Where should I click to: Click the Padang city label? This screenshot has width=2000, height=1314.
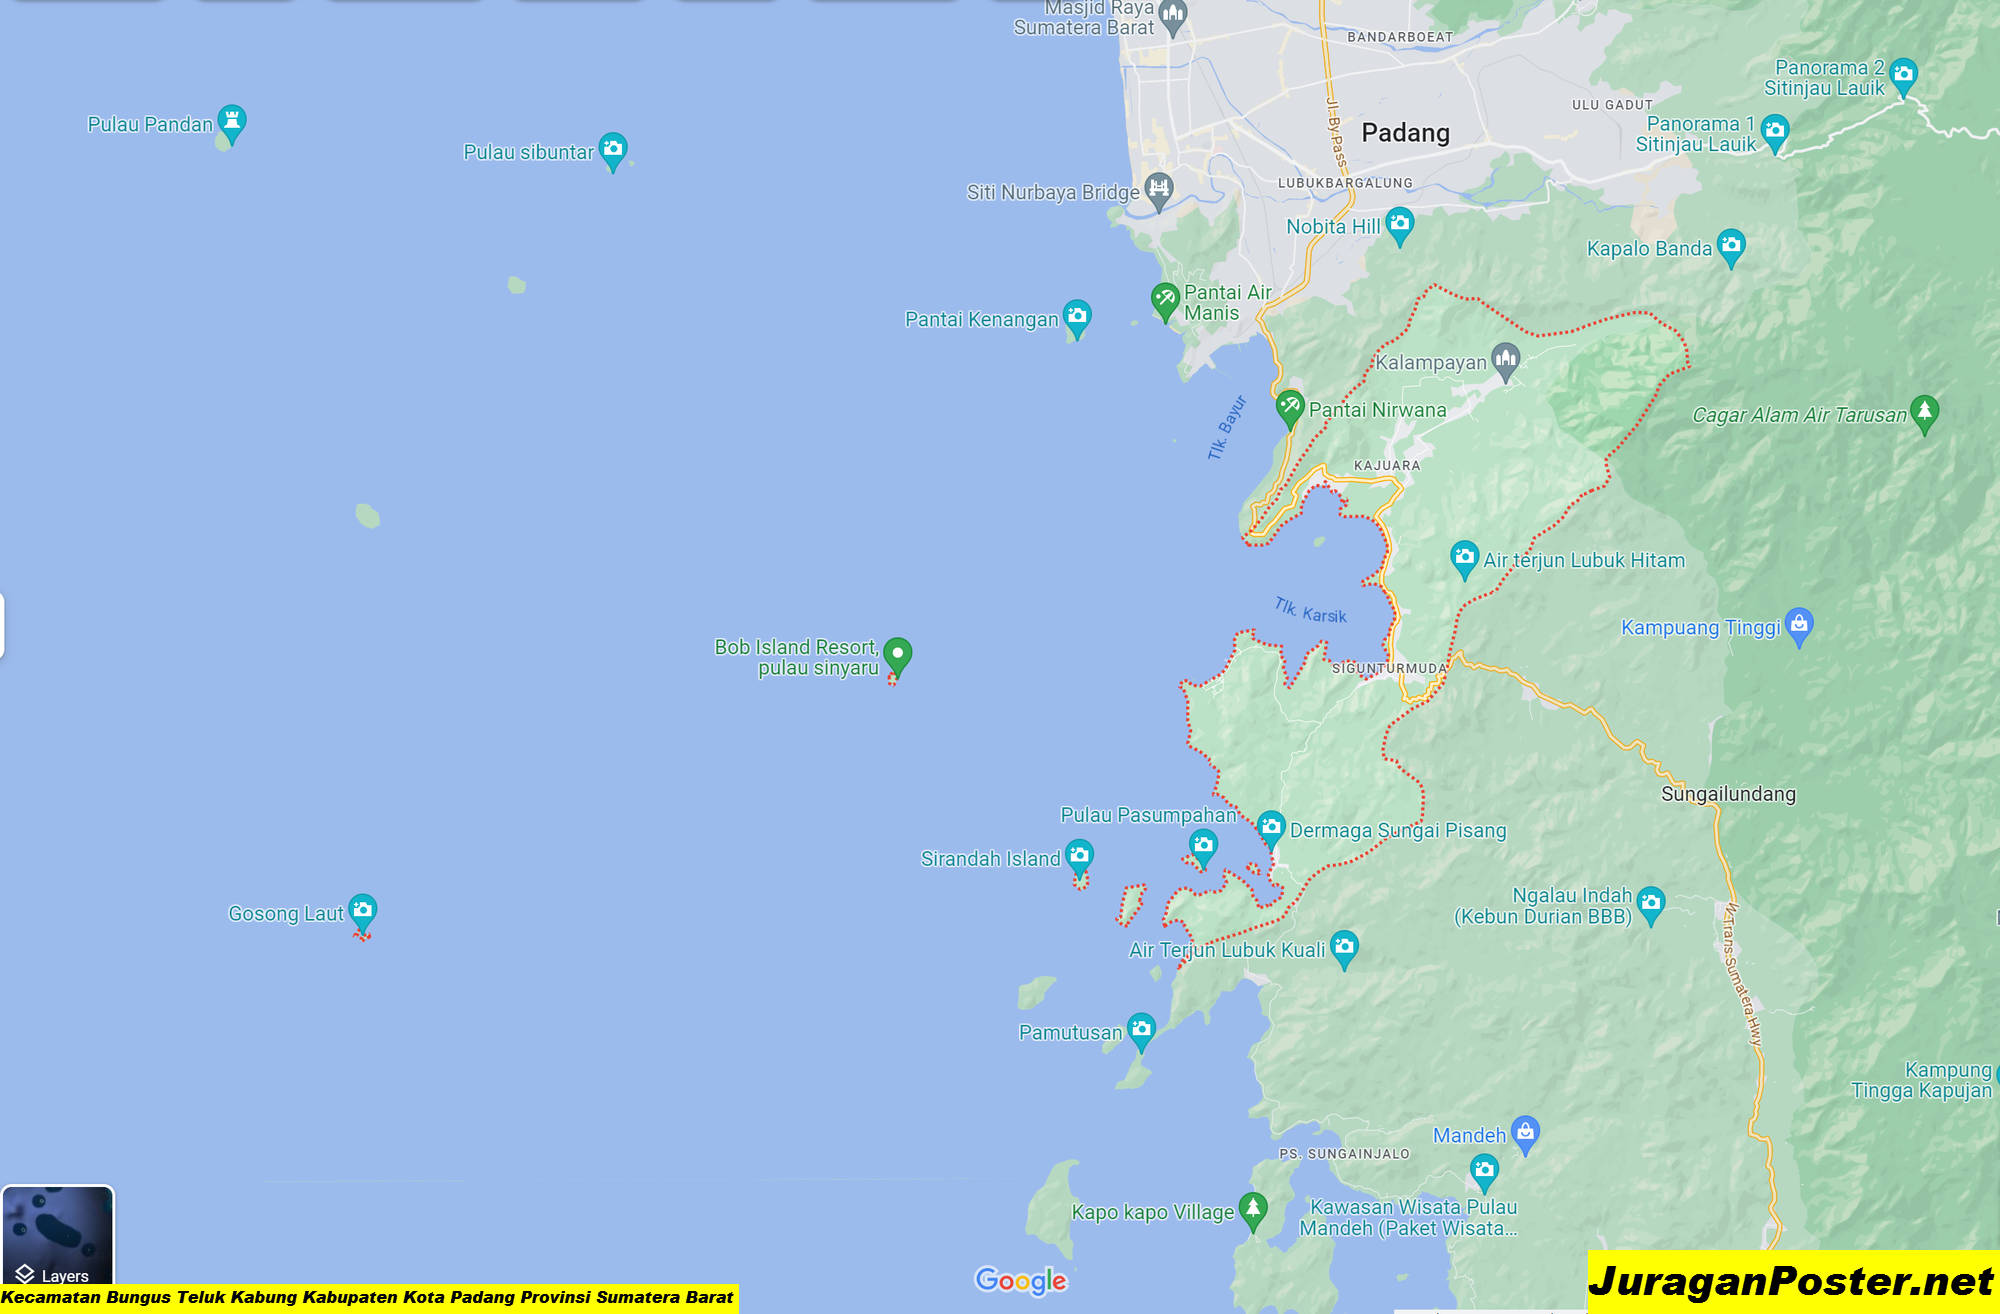pos(1405,133)
